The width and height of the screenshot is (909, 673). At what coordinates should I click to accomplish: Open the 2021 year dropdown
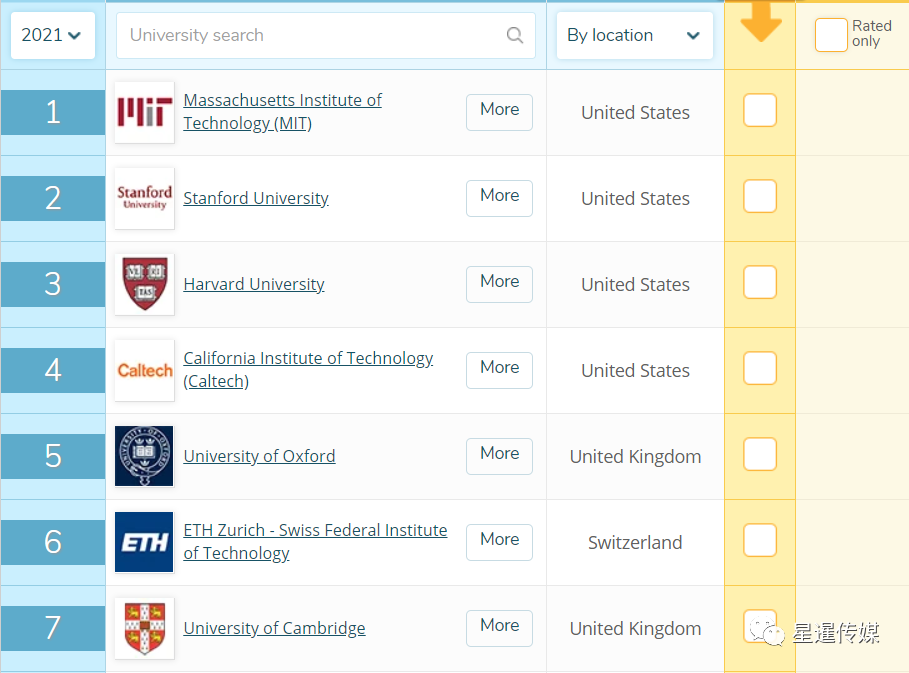click(x=52, y=35)
